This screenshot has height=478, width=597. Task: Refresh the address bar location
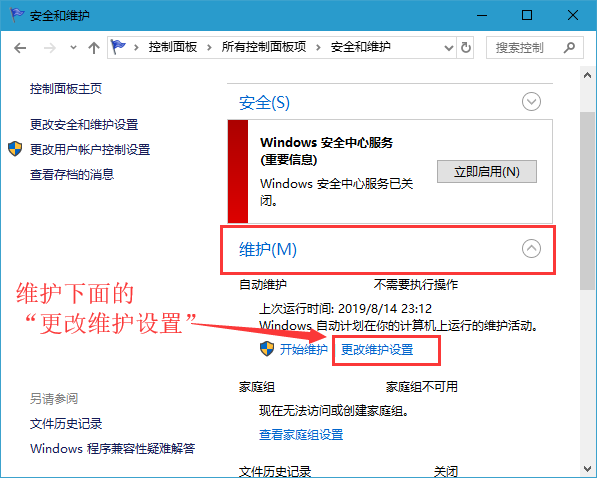(x=465, y=48)
